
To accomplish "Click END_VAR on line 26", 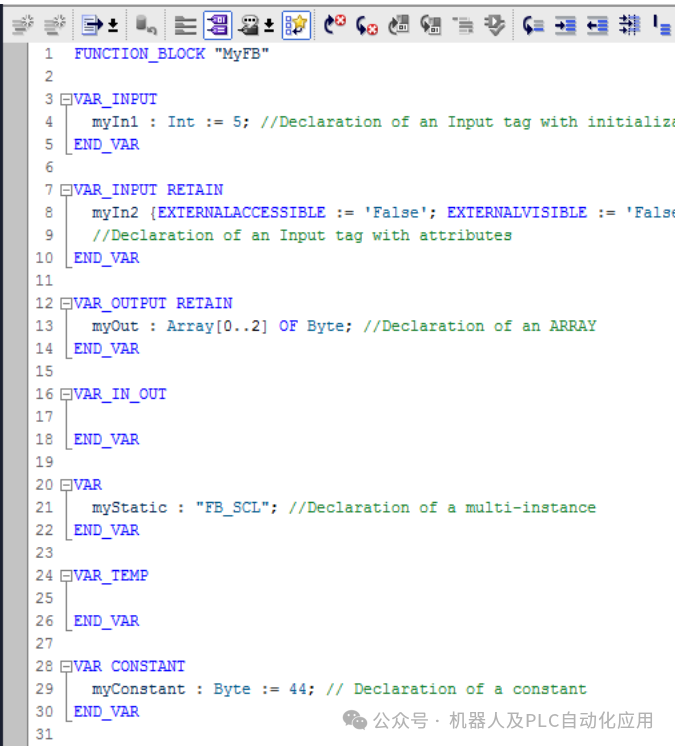I will point(106,621).
